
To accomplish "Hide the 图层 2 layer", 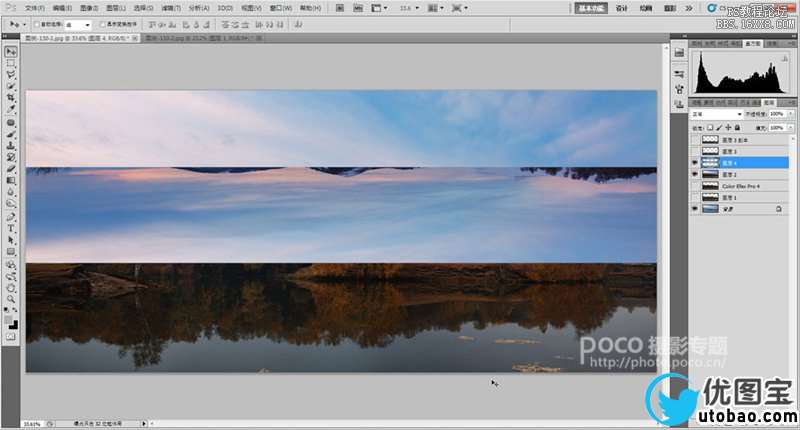I will coord(694,174).
